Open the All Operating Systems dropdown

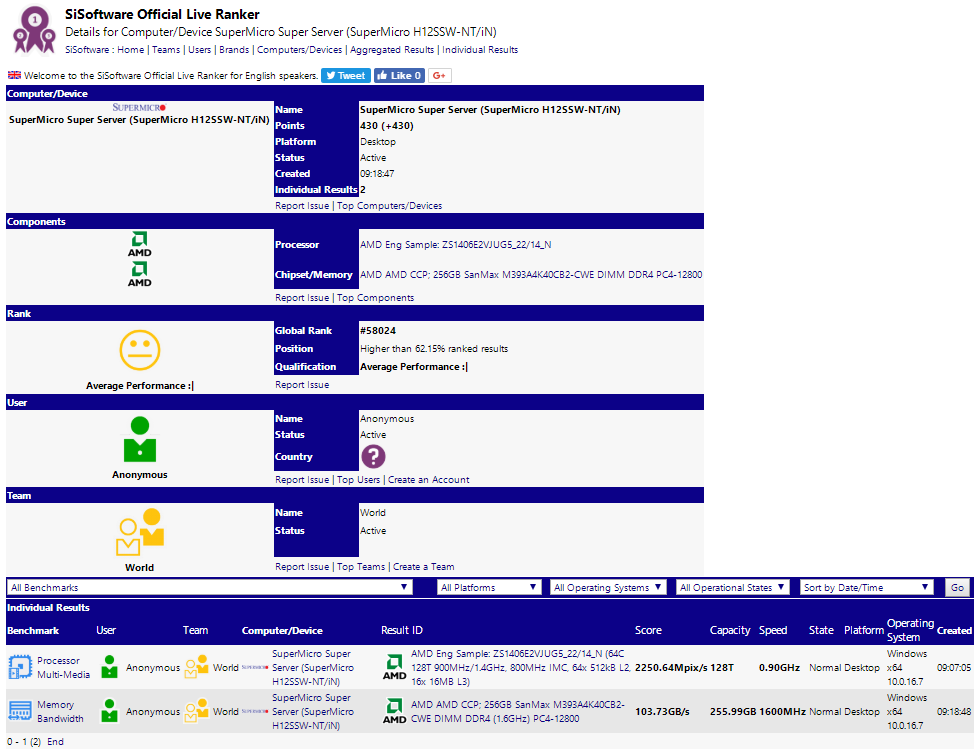(x=608, y=587)
